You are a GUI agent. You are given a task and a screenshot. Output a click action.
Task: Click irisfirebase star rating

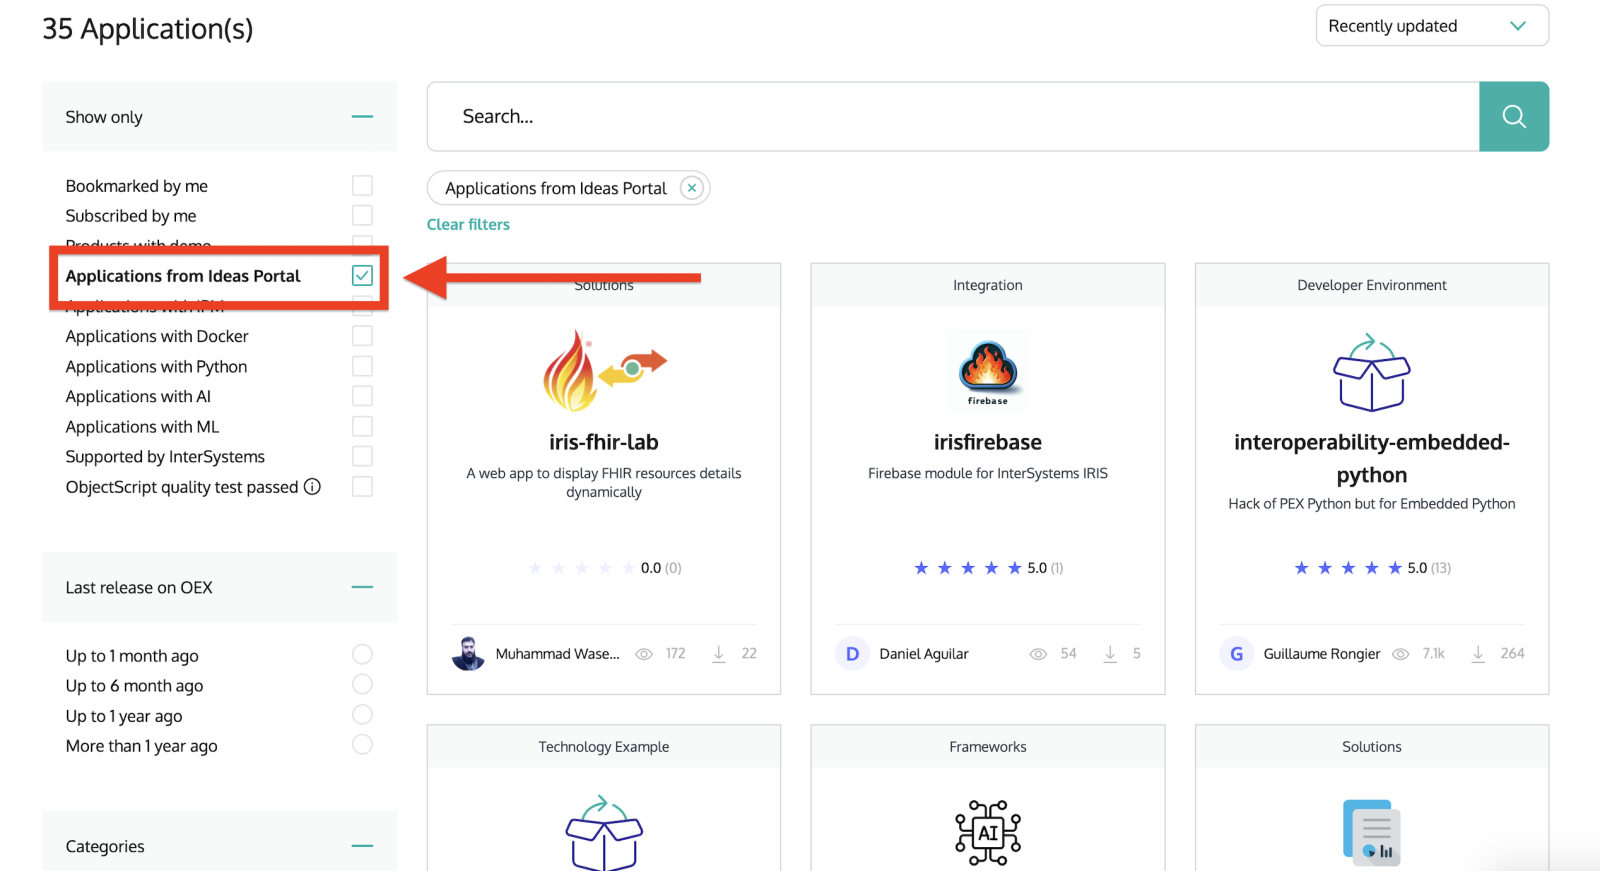click(x=968, y=568)
